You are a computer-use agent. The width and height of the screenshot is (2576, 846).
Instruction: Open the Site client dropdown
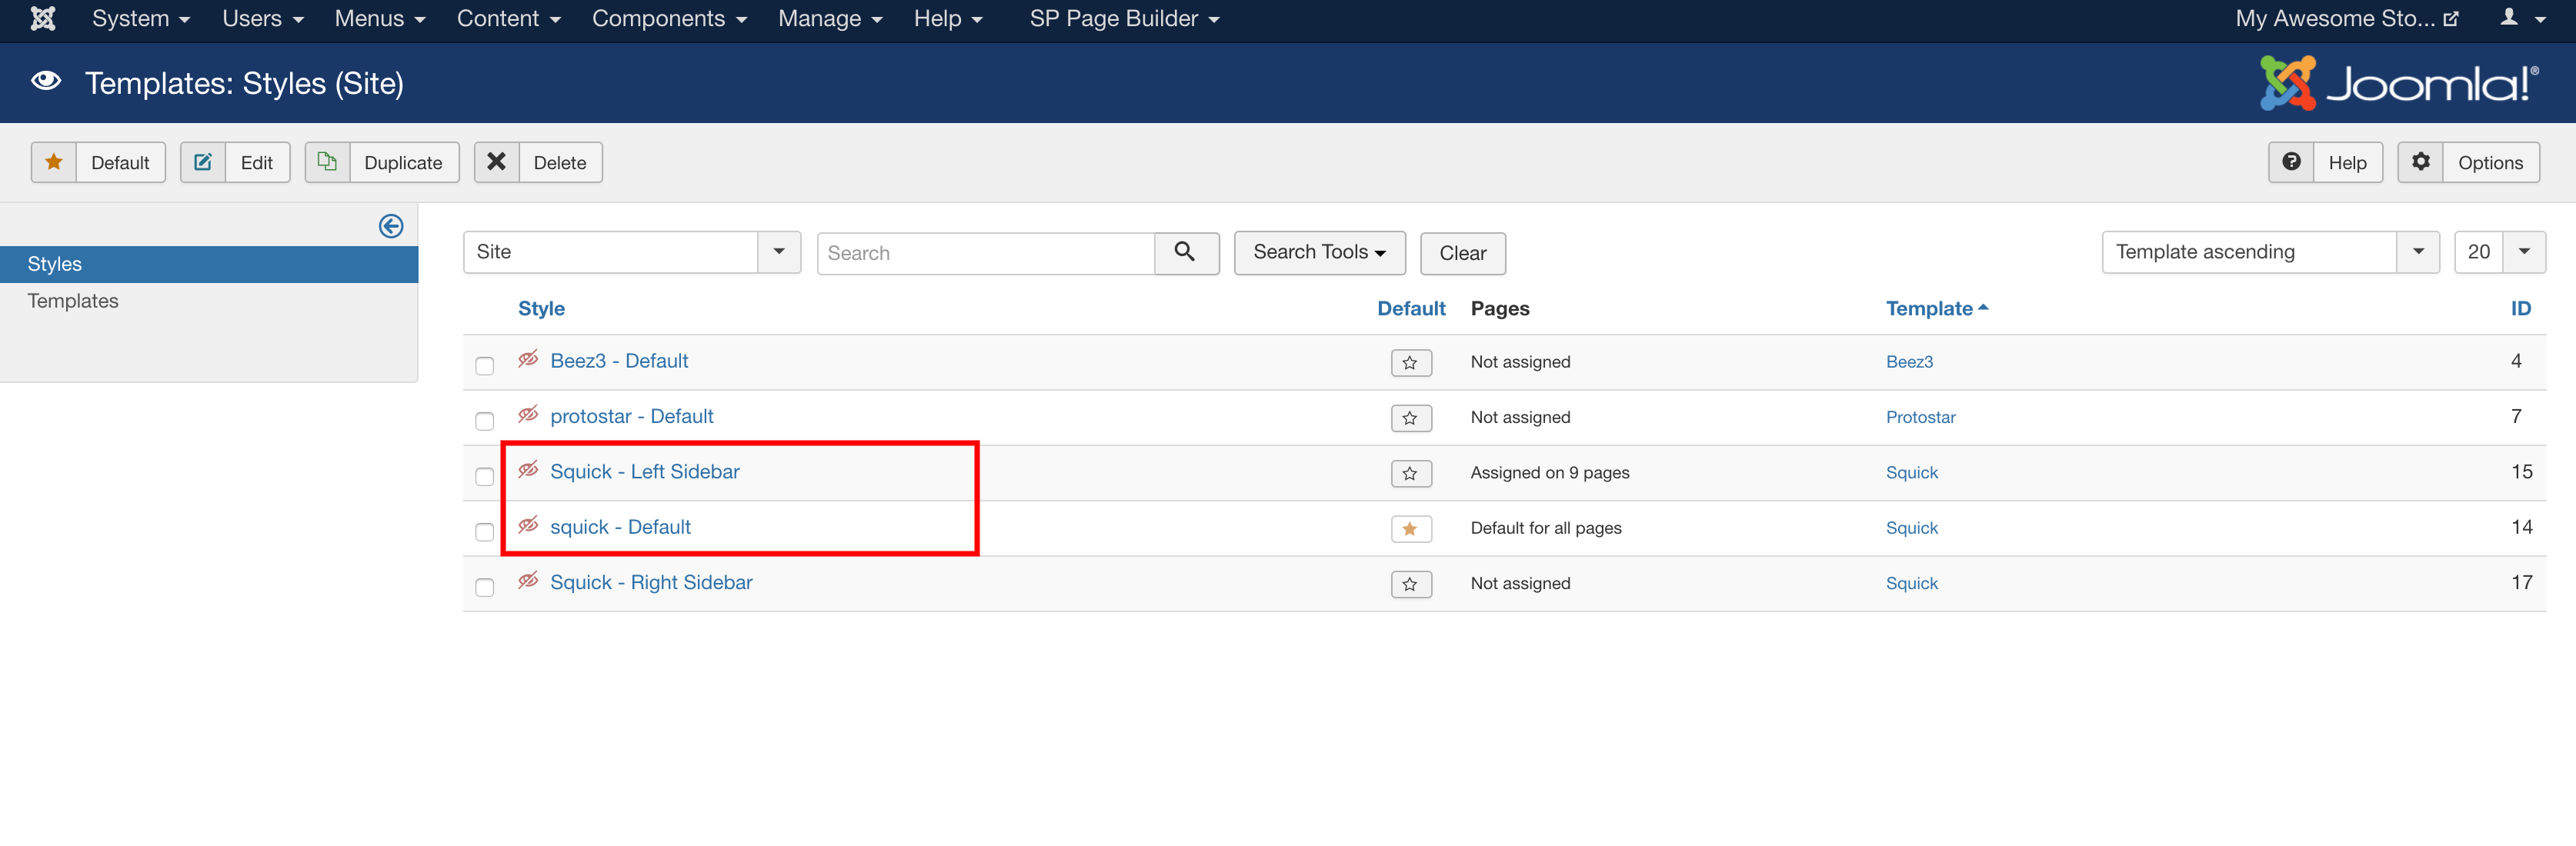coord(632,252)
